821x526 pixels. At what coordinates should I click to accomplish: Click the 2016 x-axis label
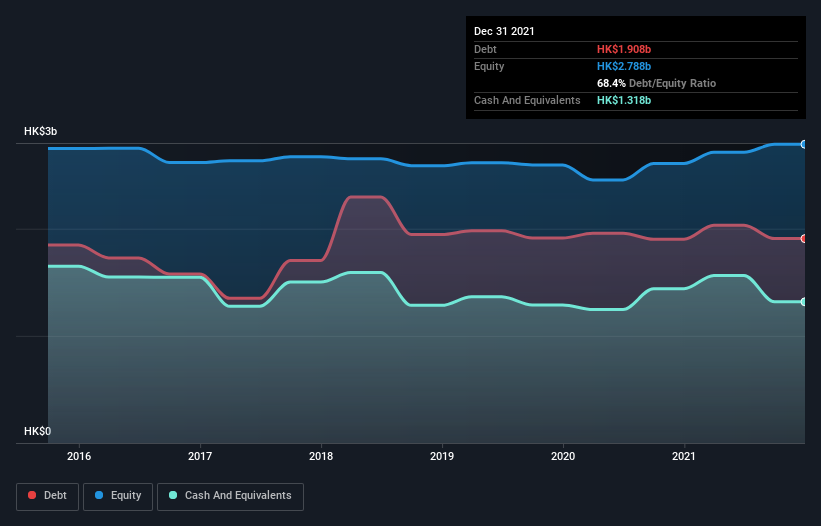pos(79,456)
